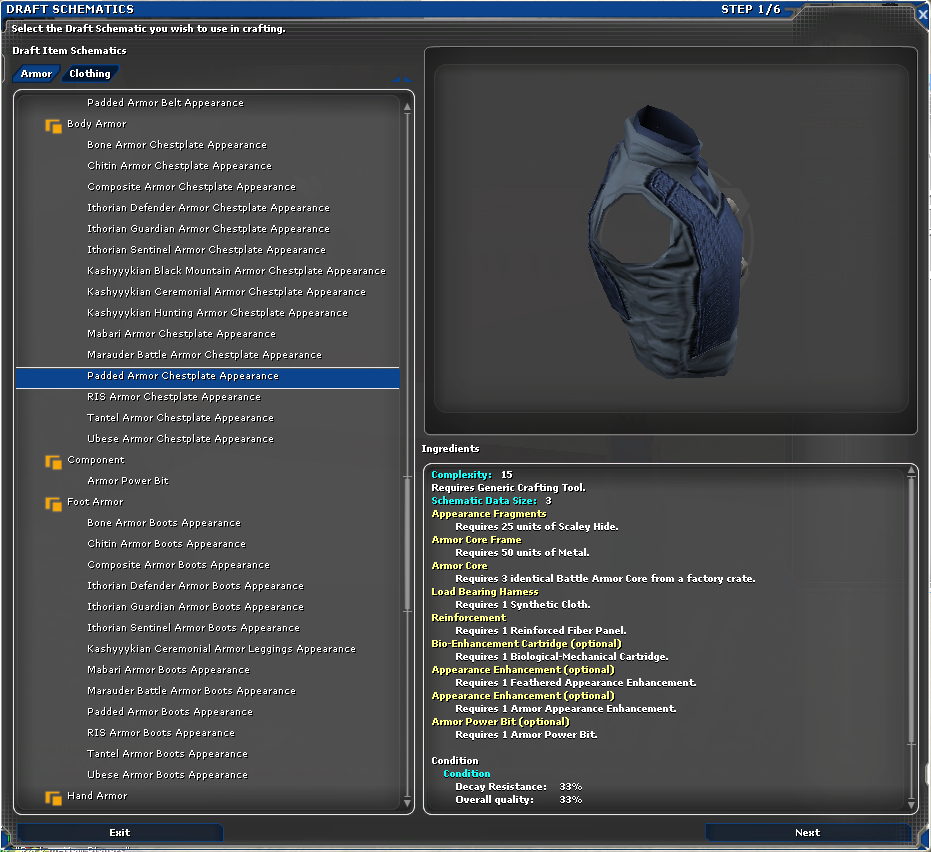Viewport: 931px width, 852px height.
Task: Select Ubese Armor Chestplate Appearance
Action: tap(180, 439)
